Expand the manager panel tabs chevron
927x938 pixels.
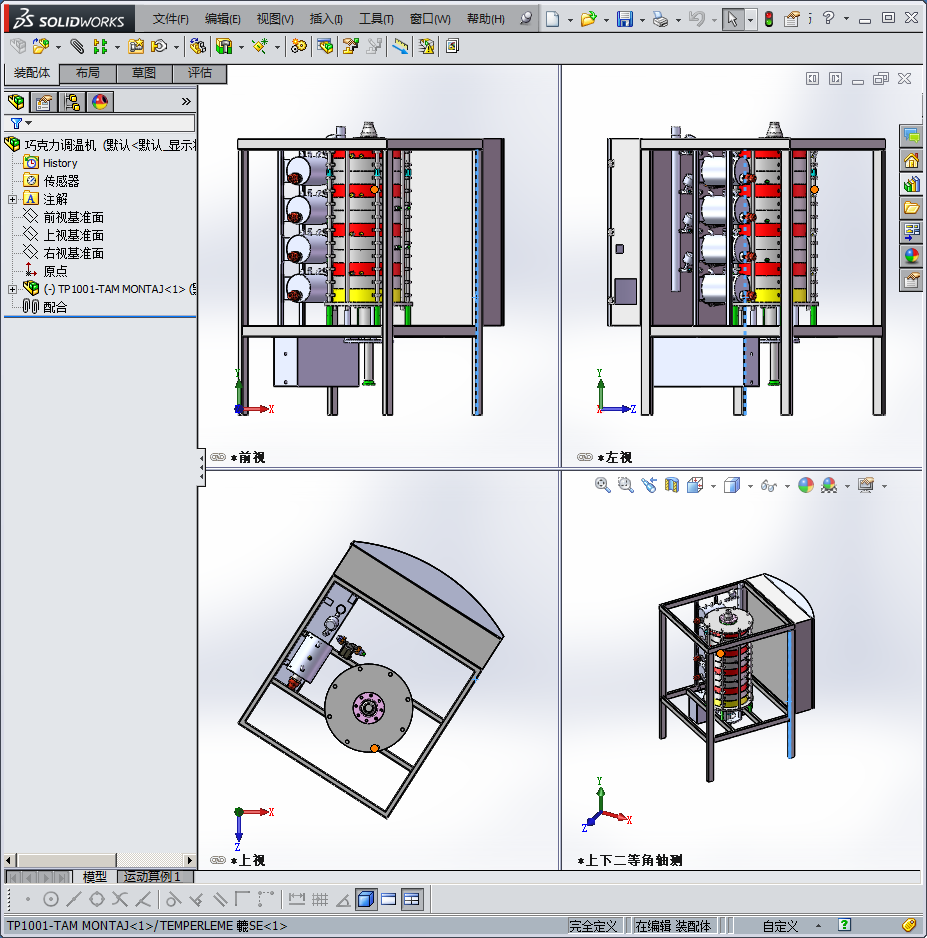click(186, 102)
